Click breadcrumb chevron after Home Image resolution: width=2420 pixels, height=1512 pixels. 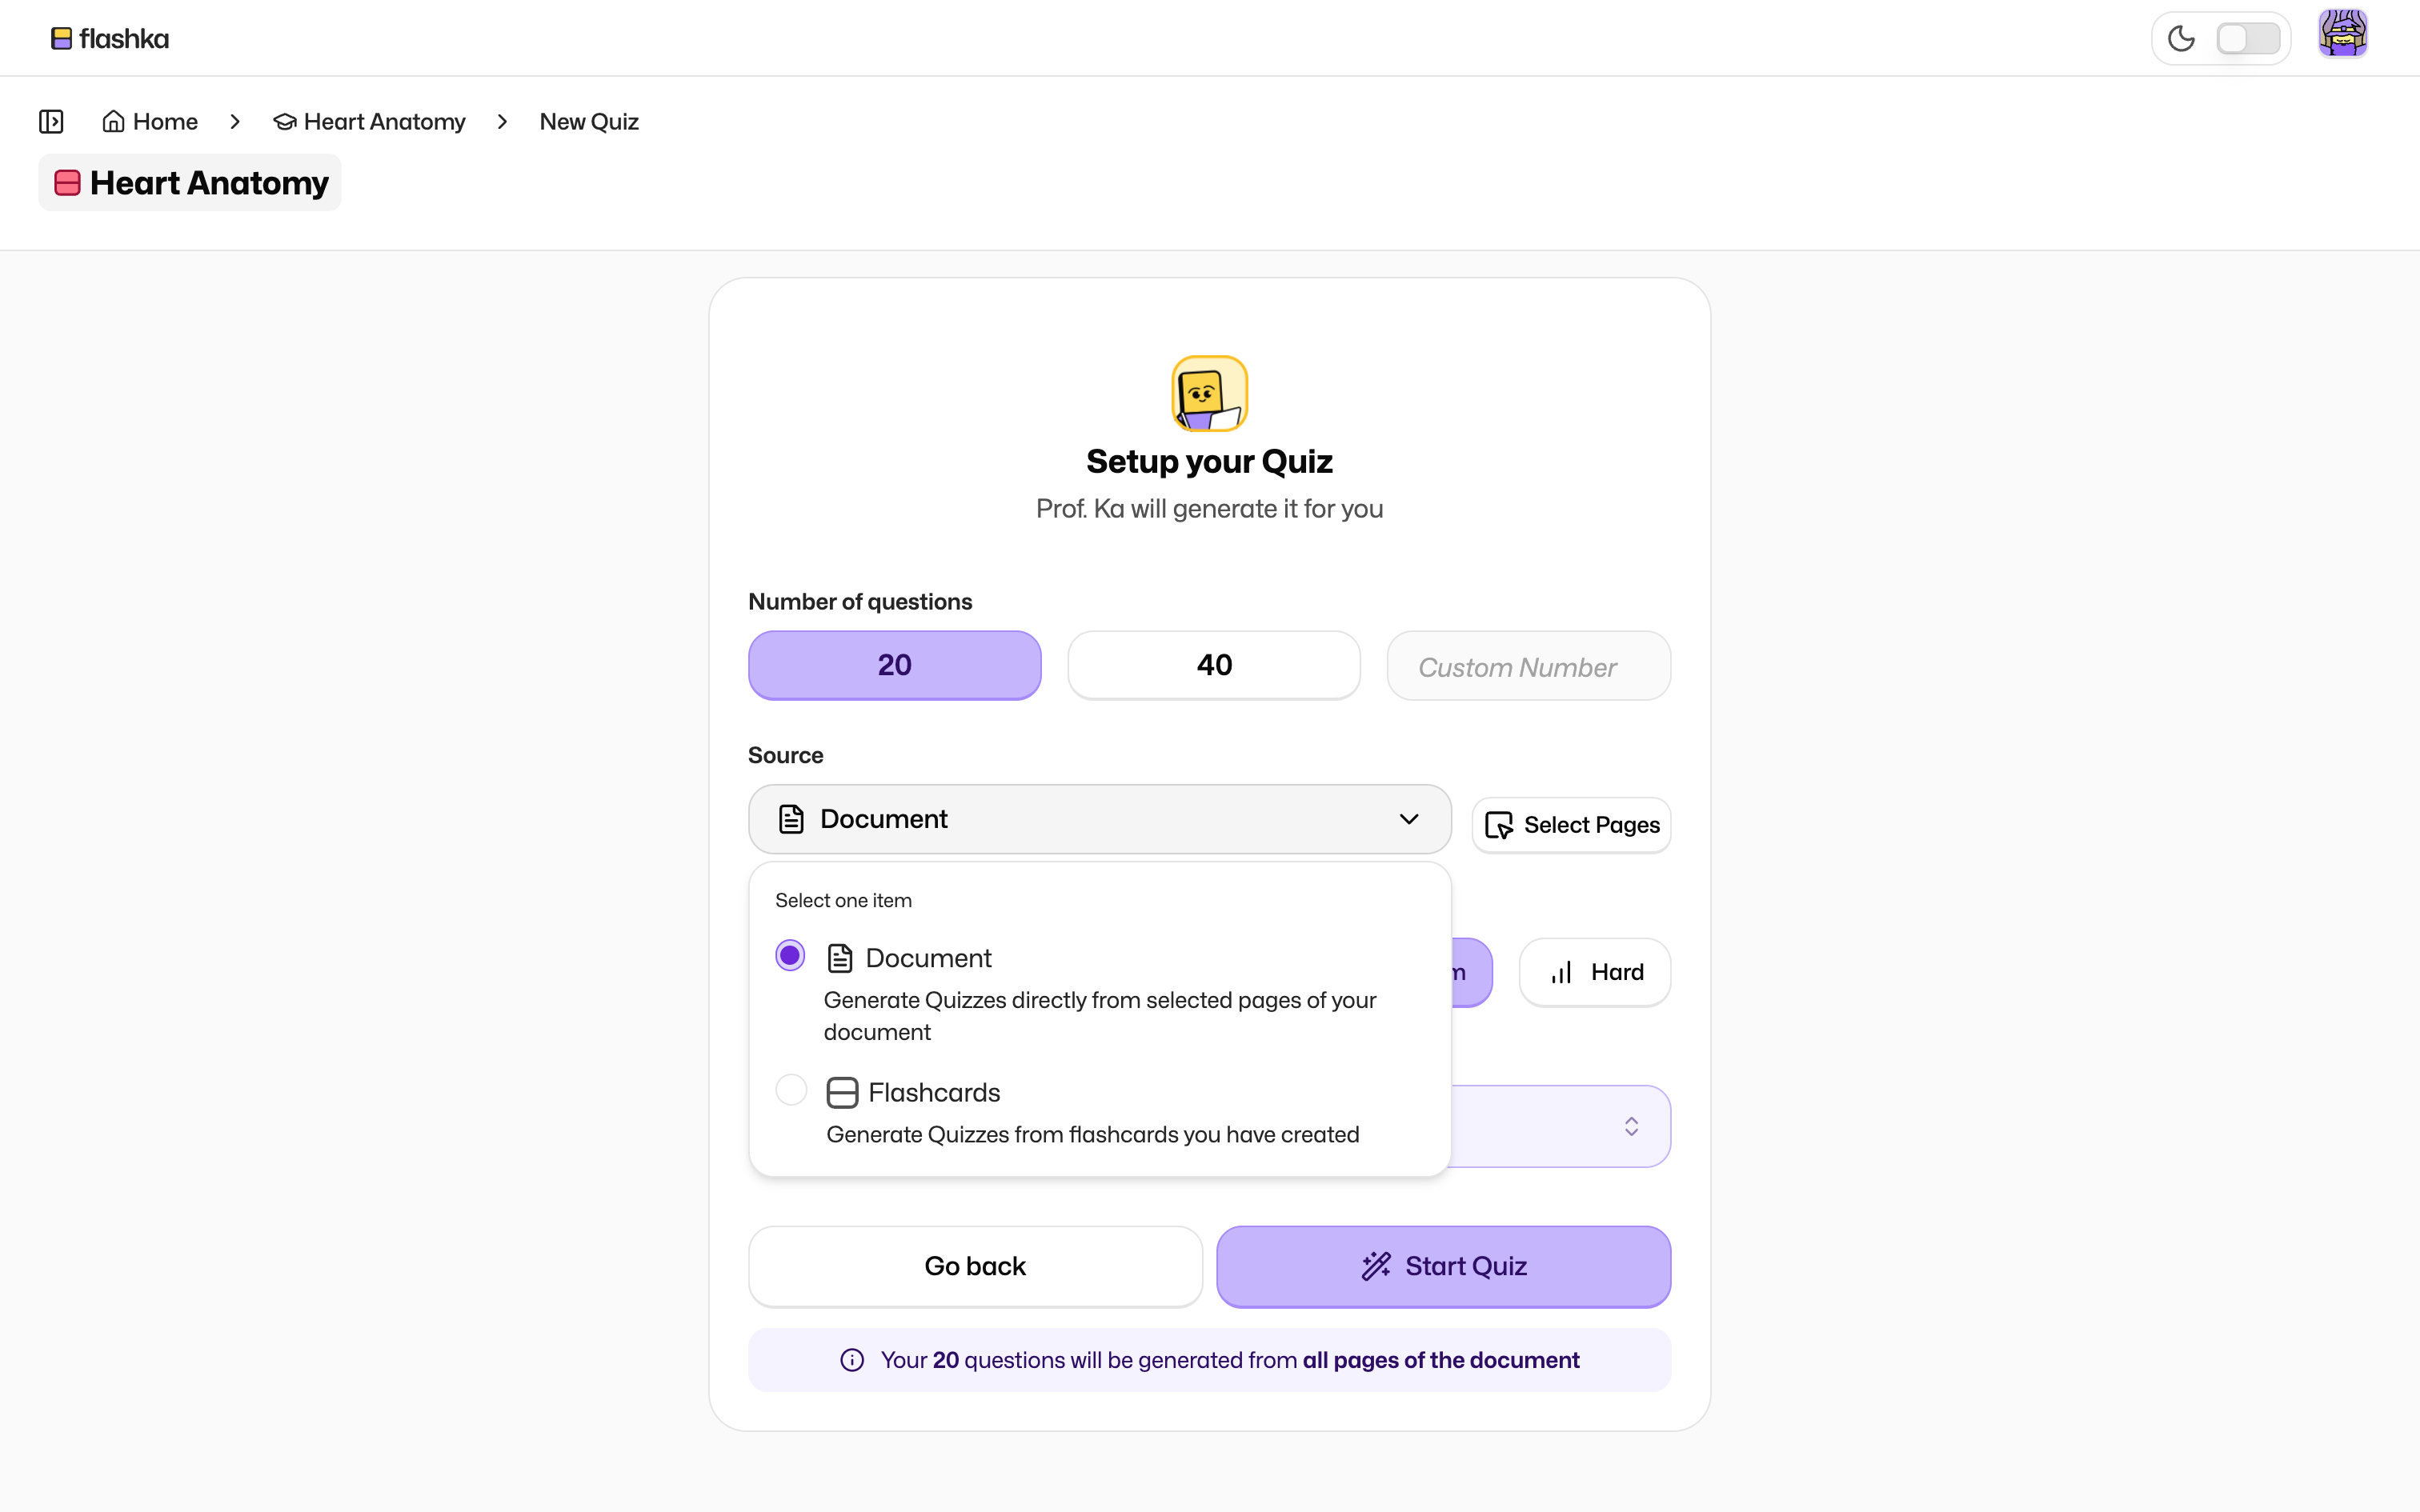click(x=235, y=121)
